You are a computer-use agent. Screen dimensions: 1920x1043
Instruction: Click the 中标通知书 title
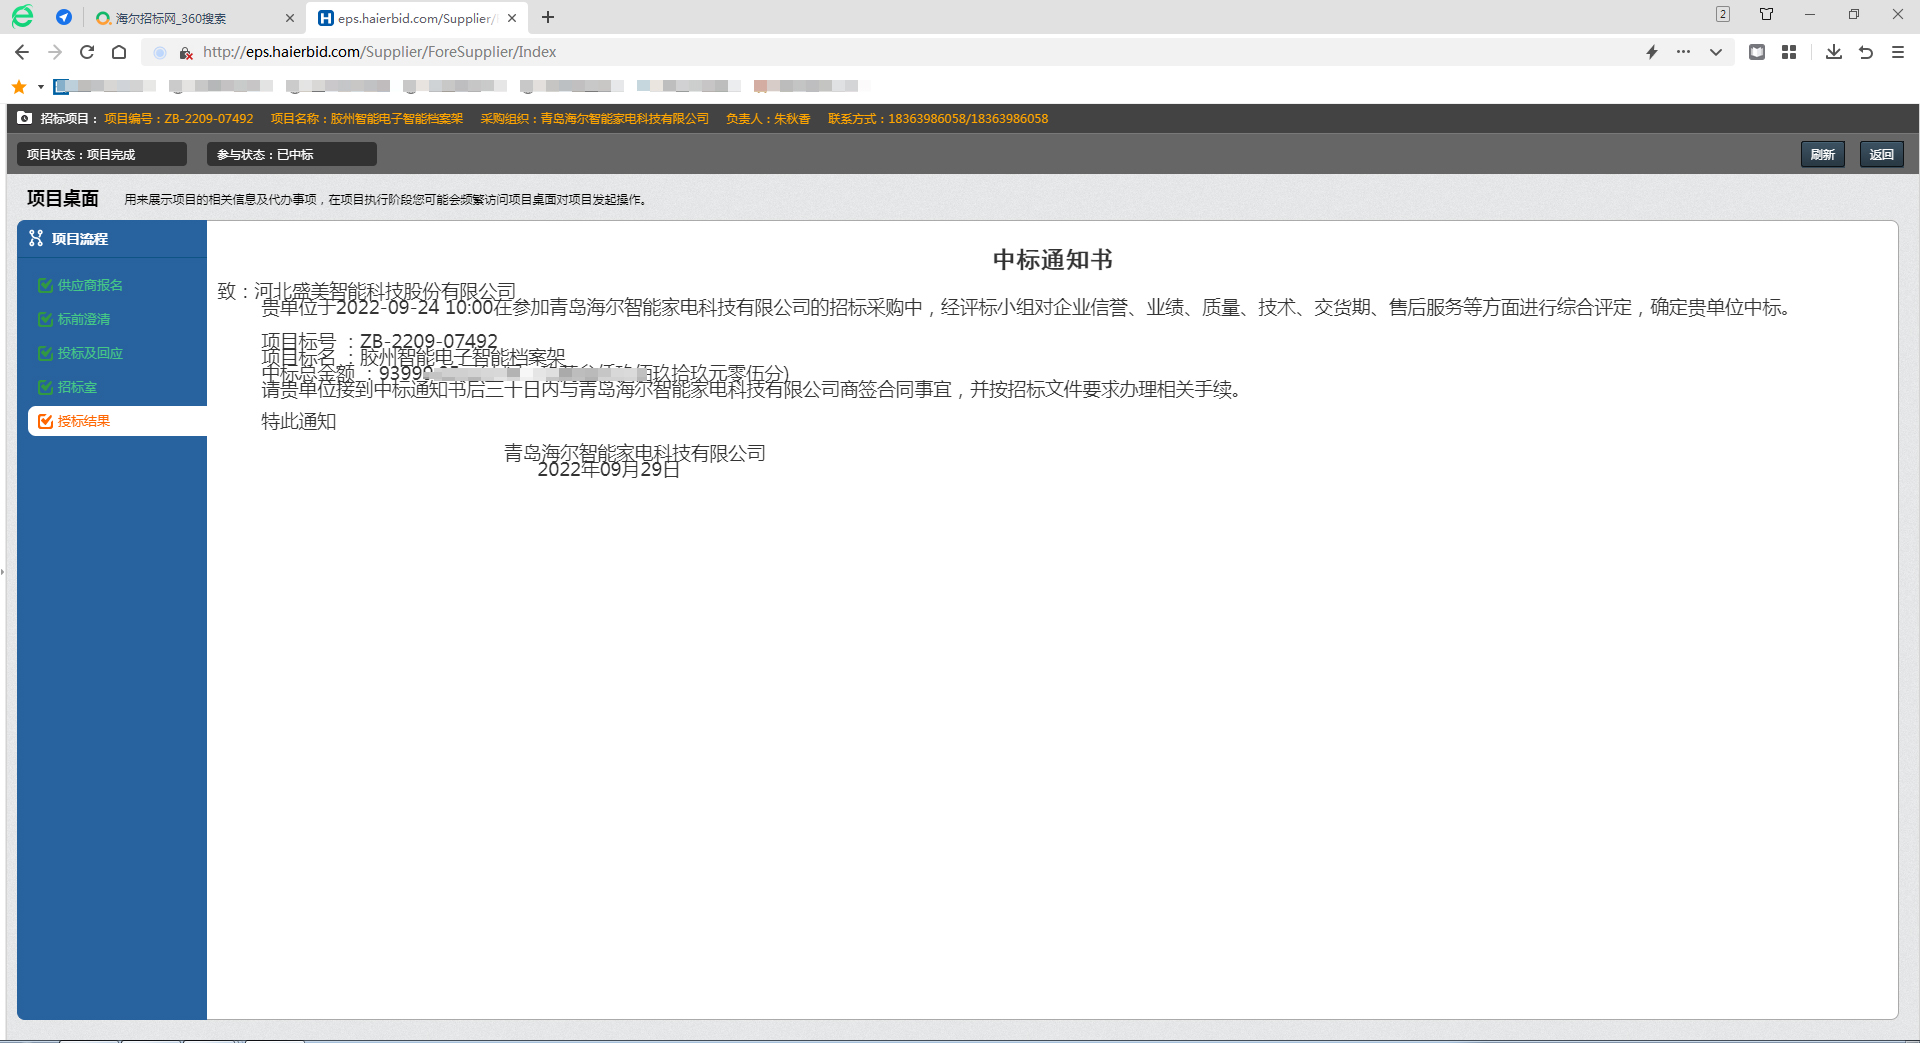pos(1052,260)
